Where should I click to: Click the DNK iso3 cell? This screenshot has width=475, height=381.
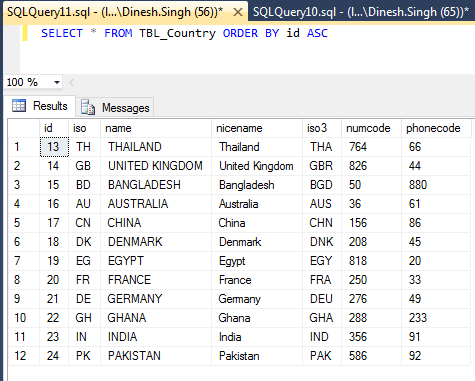(322, 242)
